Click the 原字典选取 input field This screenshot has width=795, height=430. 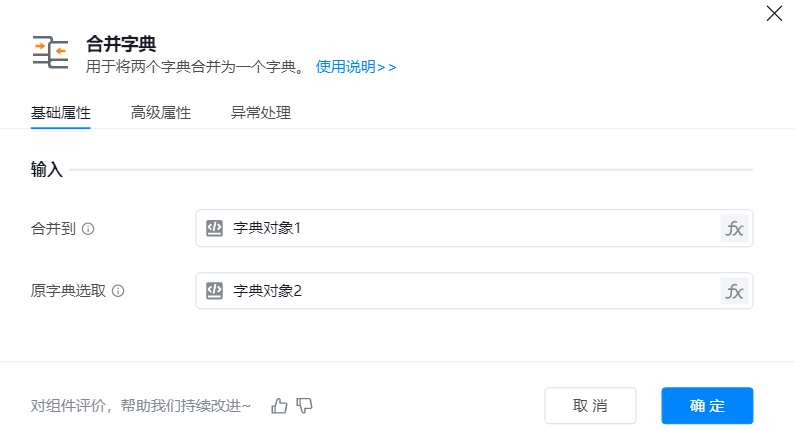click(x=470, y=291)
